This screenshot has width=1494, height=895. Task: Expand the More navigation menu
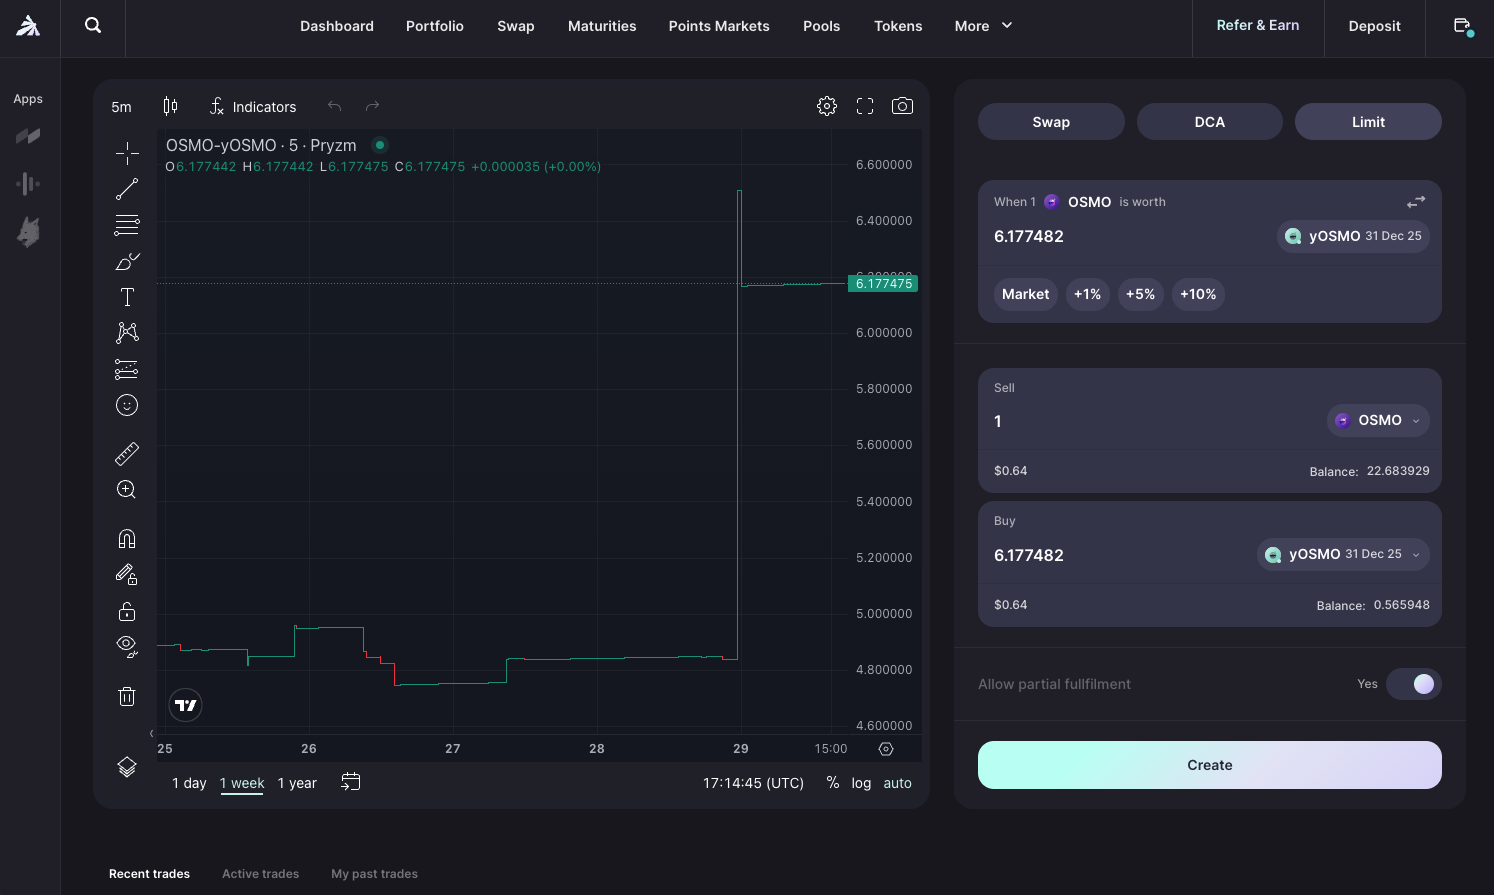tap(983, 26)
